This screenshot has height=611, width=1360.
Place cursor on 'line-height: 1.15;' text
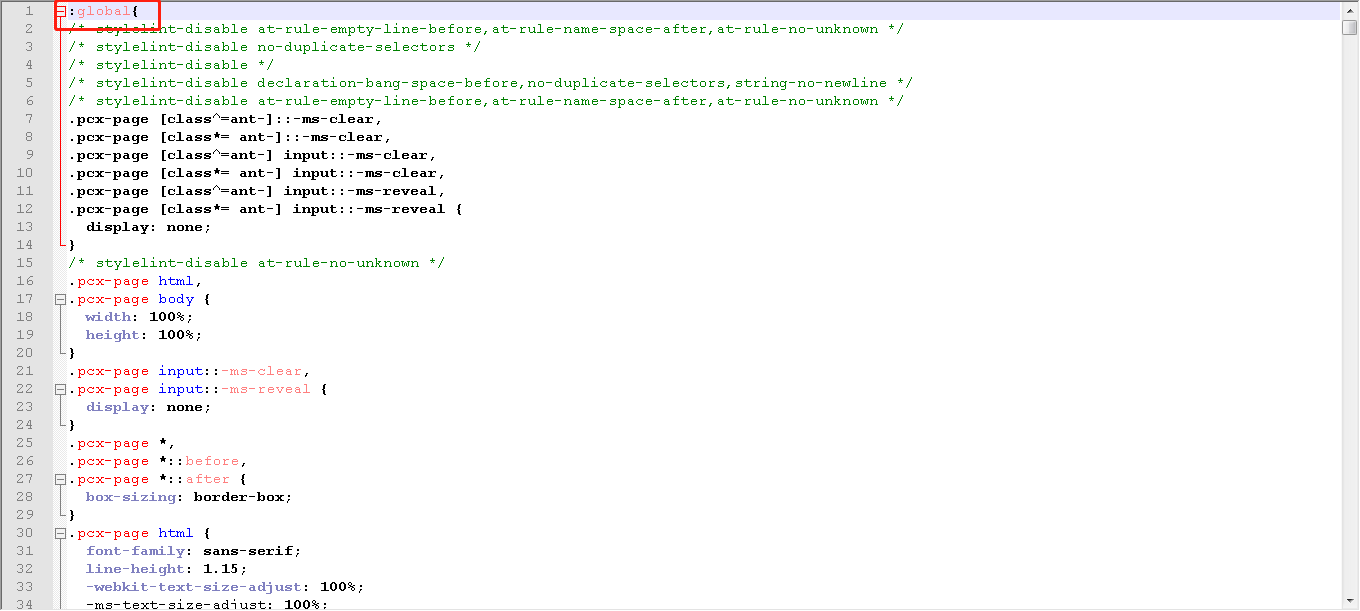tap(165, 569)
